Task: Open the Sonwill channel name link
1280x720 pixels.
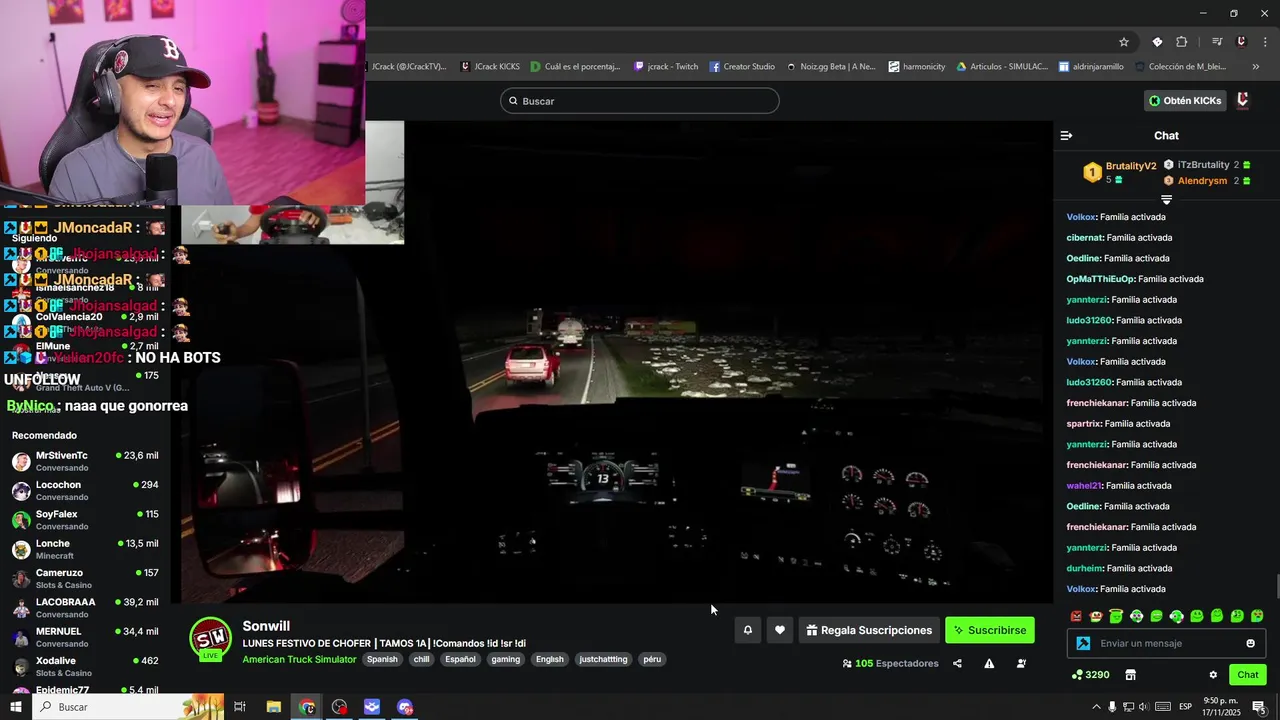Action: pyautogui.click(x=266, y=626)
